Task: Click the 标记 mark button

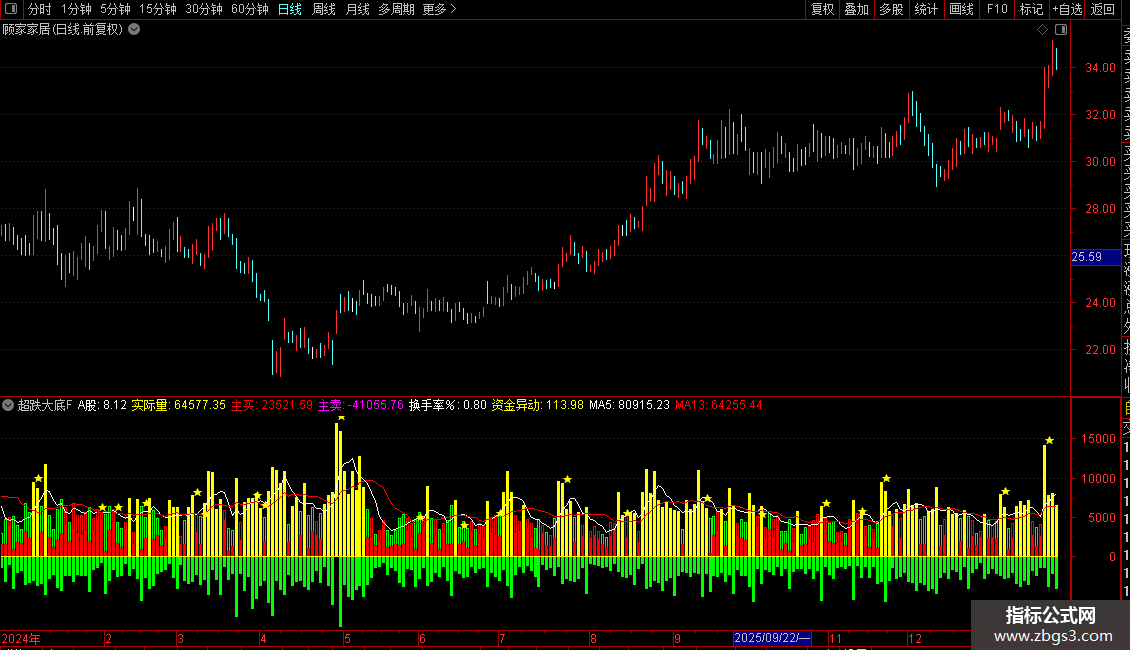Action: 1031,9
